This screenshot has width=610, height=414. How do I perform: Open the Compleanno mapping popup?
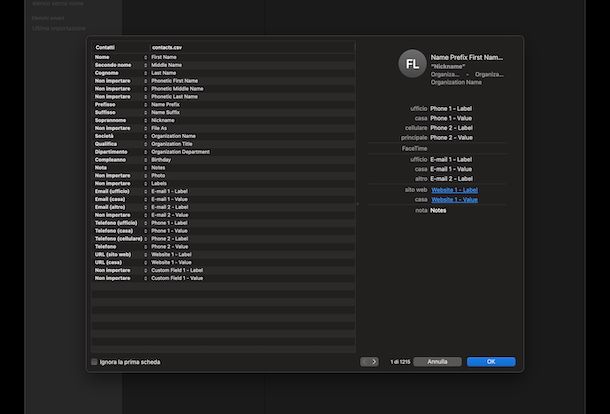(x=120, y=160)
